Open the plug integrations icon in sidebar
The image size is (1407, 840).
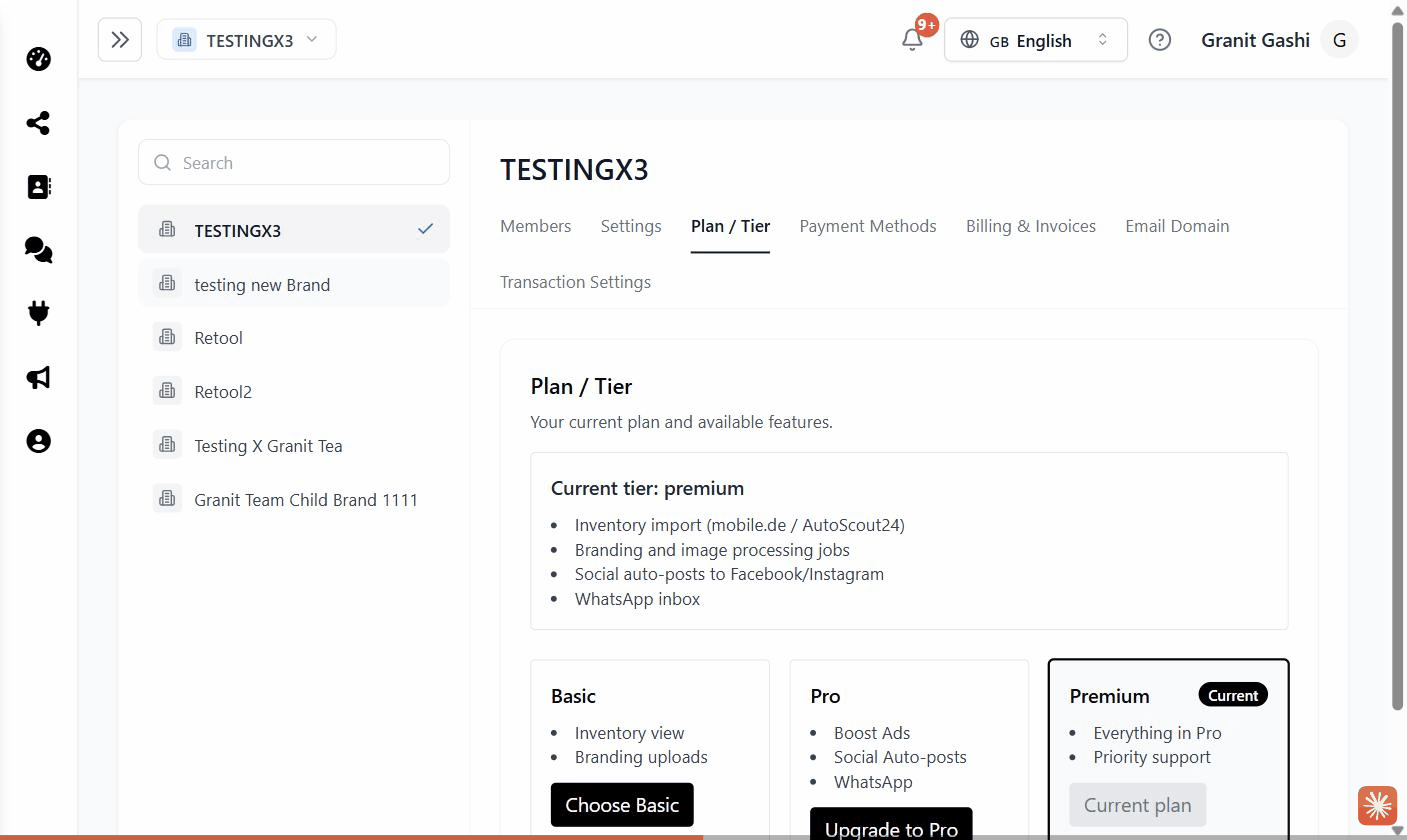(38, 314)
